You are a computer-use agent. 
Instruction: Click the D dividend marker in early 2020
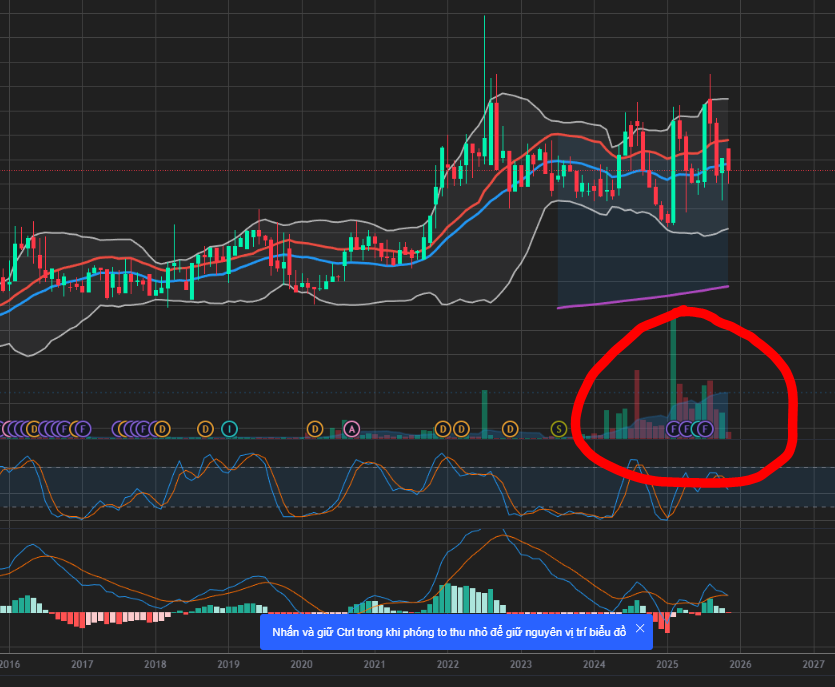[315, 429]
